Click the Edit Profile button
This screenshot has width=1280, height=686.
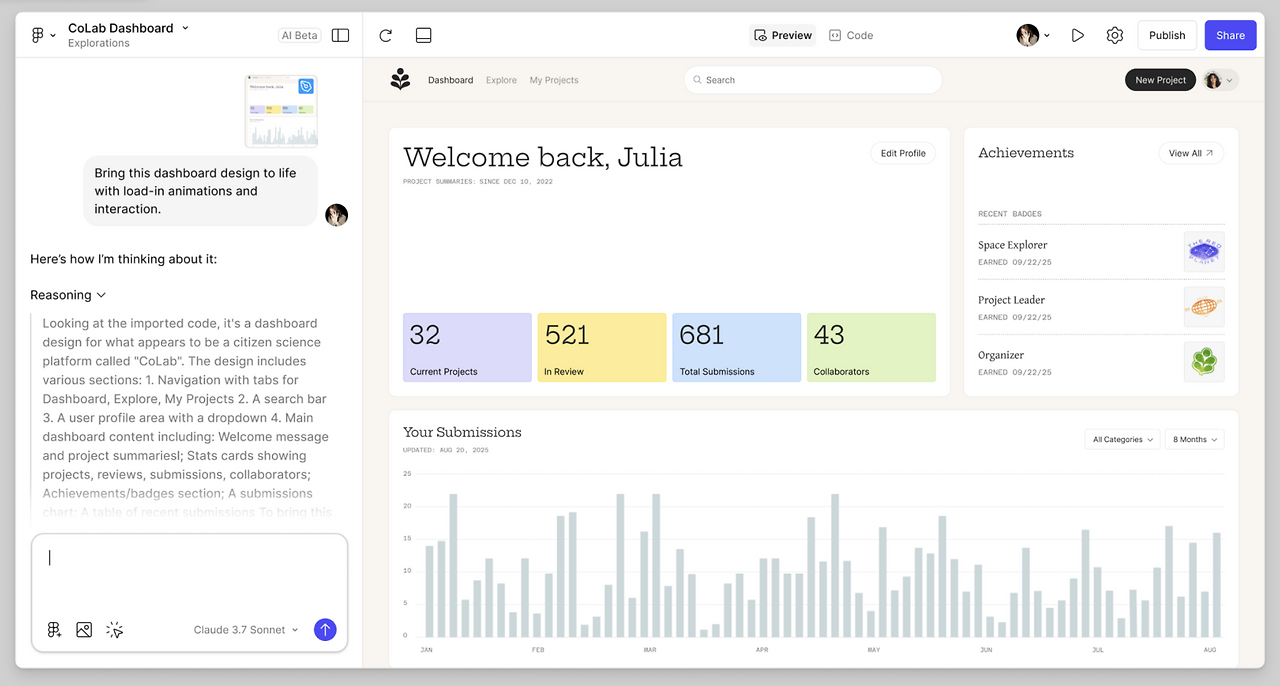[x=903, y=153]
